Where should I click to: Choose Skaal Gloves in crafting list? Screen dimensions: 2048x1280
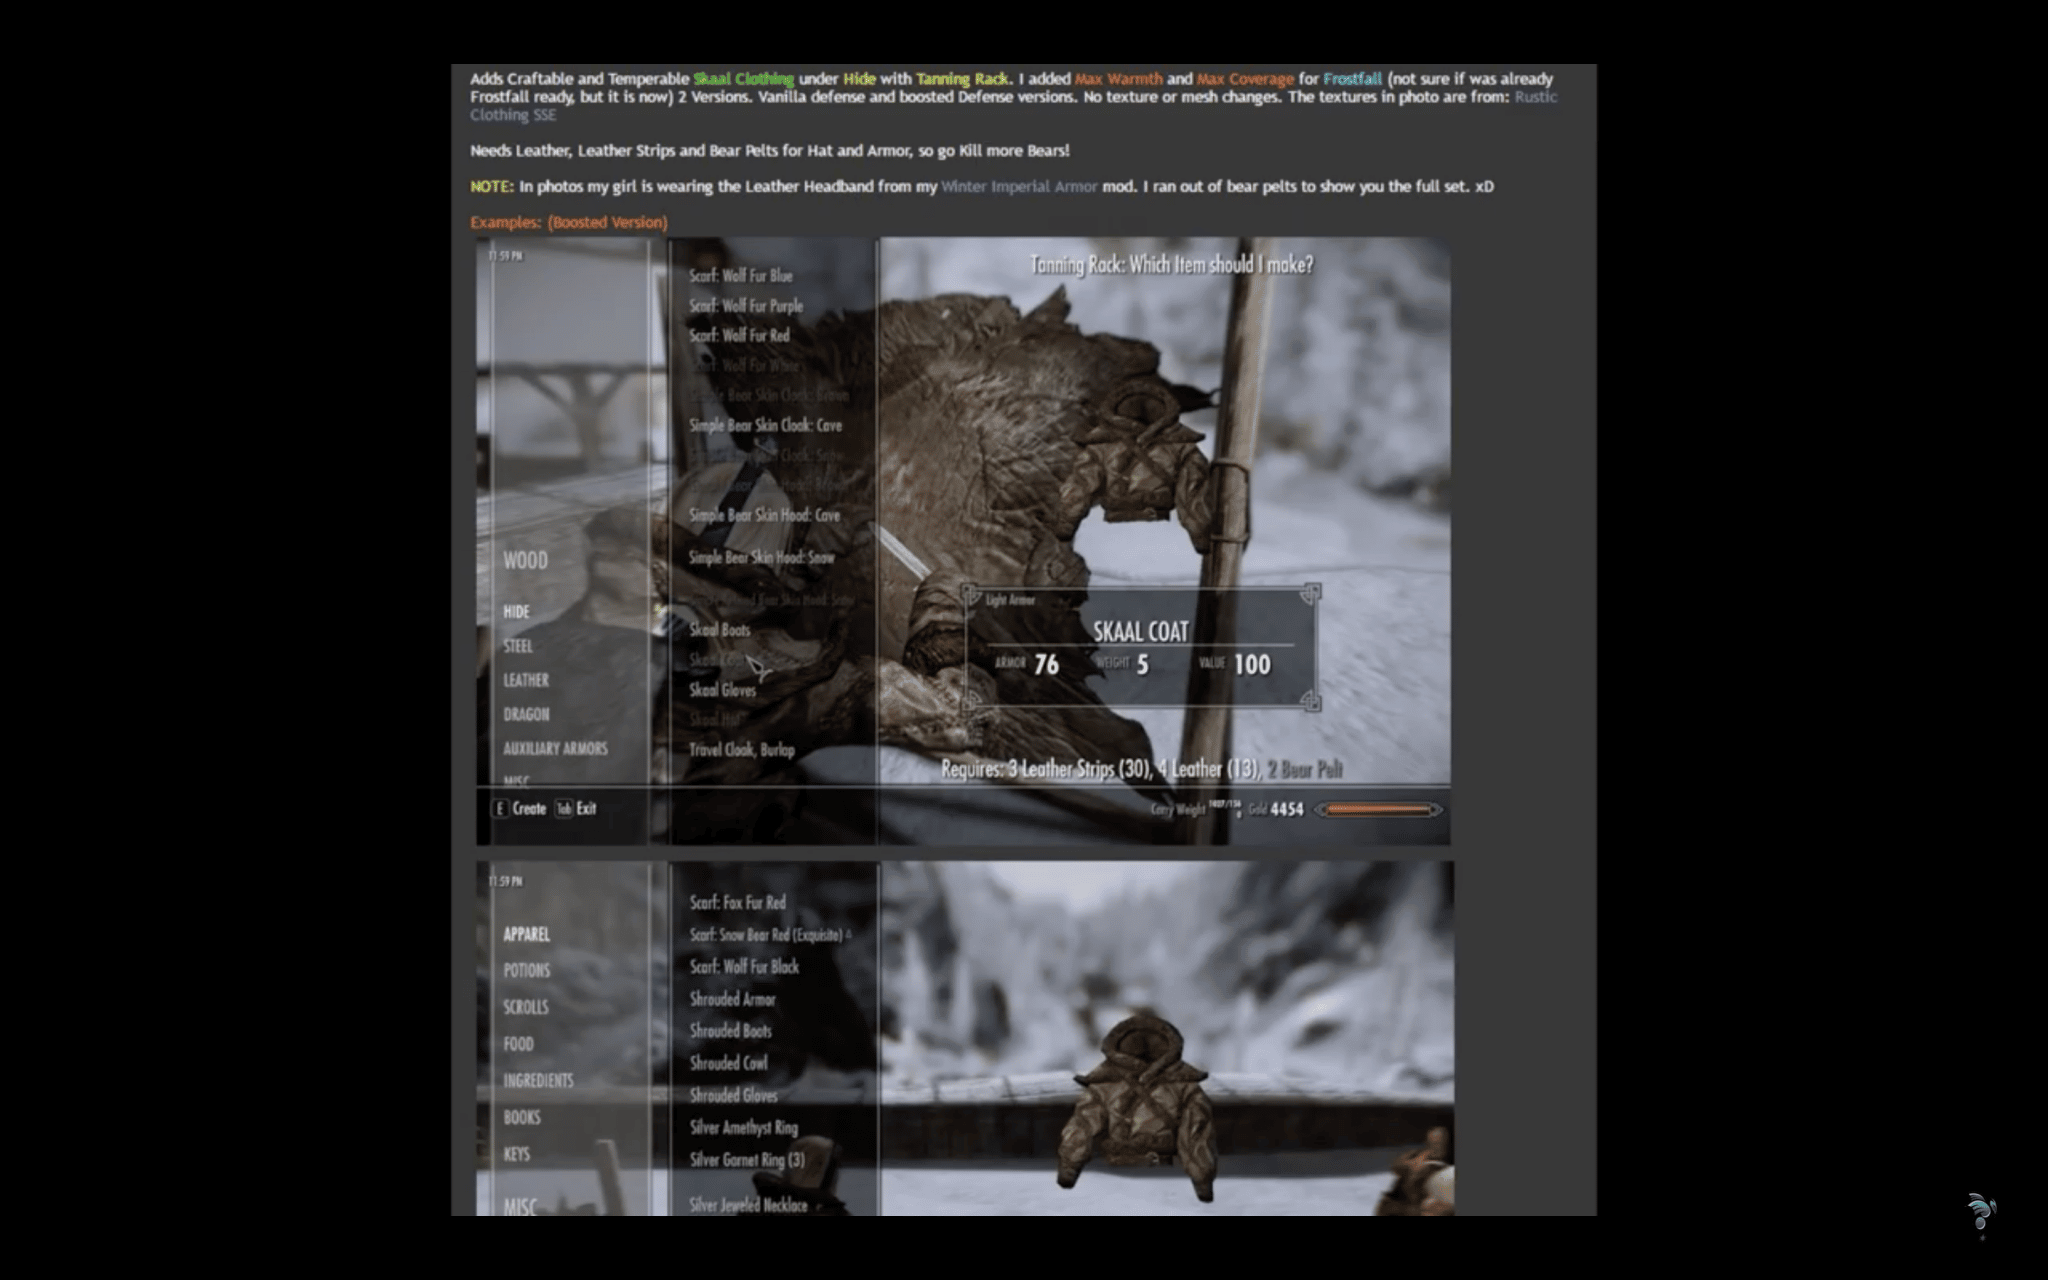723,690
